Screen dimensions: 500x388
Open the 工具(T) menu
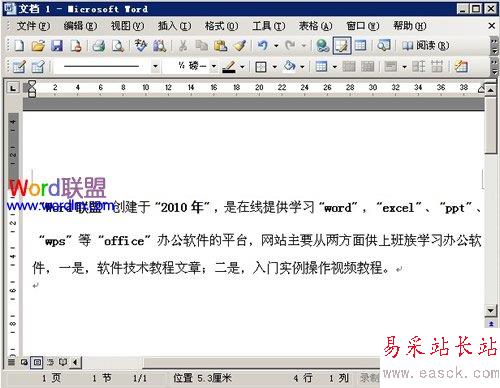(x=268, y=26)
